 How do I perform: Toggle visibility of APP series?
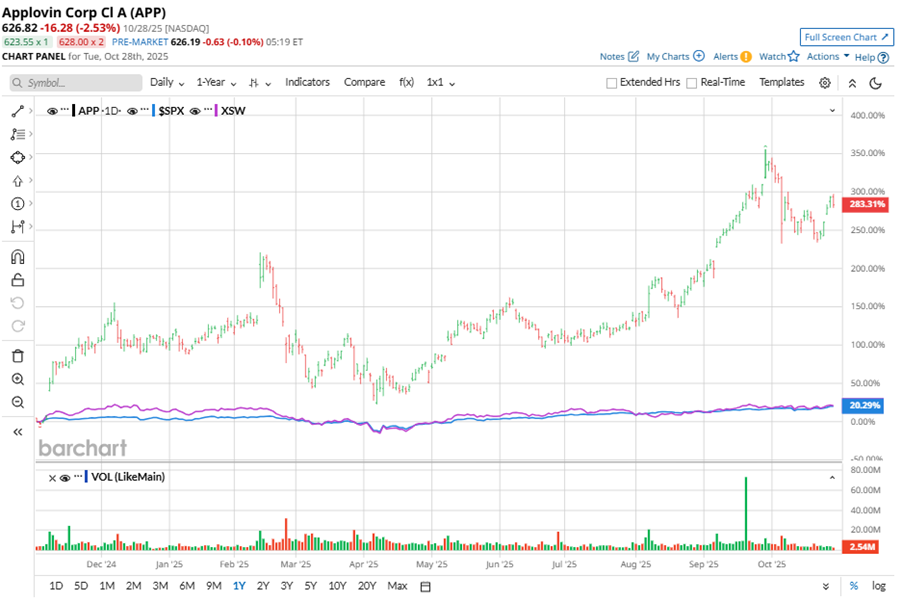pos(52,111)
